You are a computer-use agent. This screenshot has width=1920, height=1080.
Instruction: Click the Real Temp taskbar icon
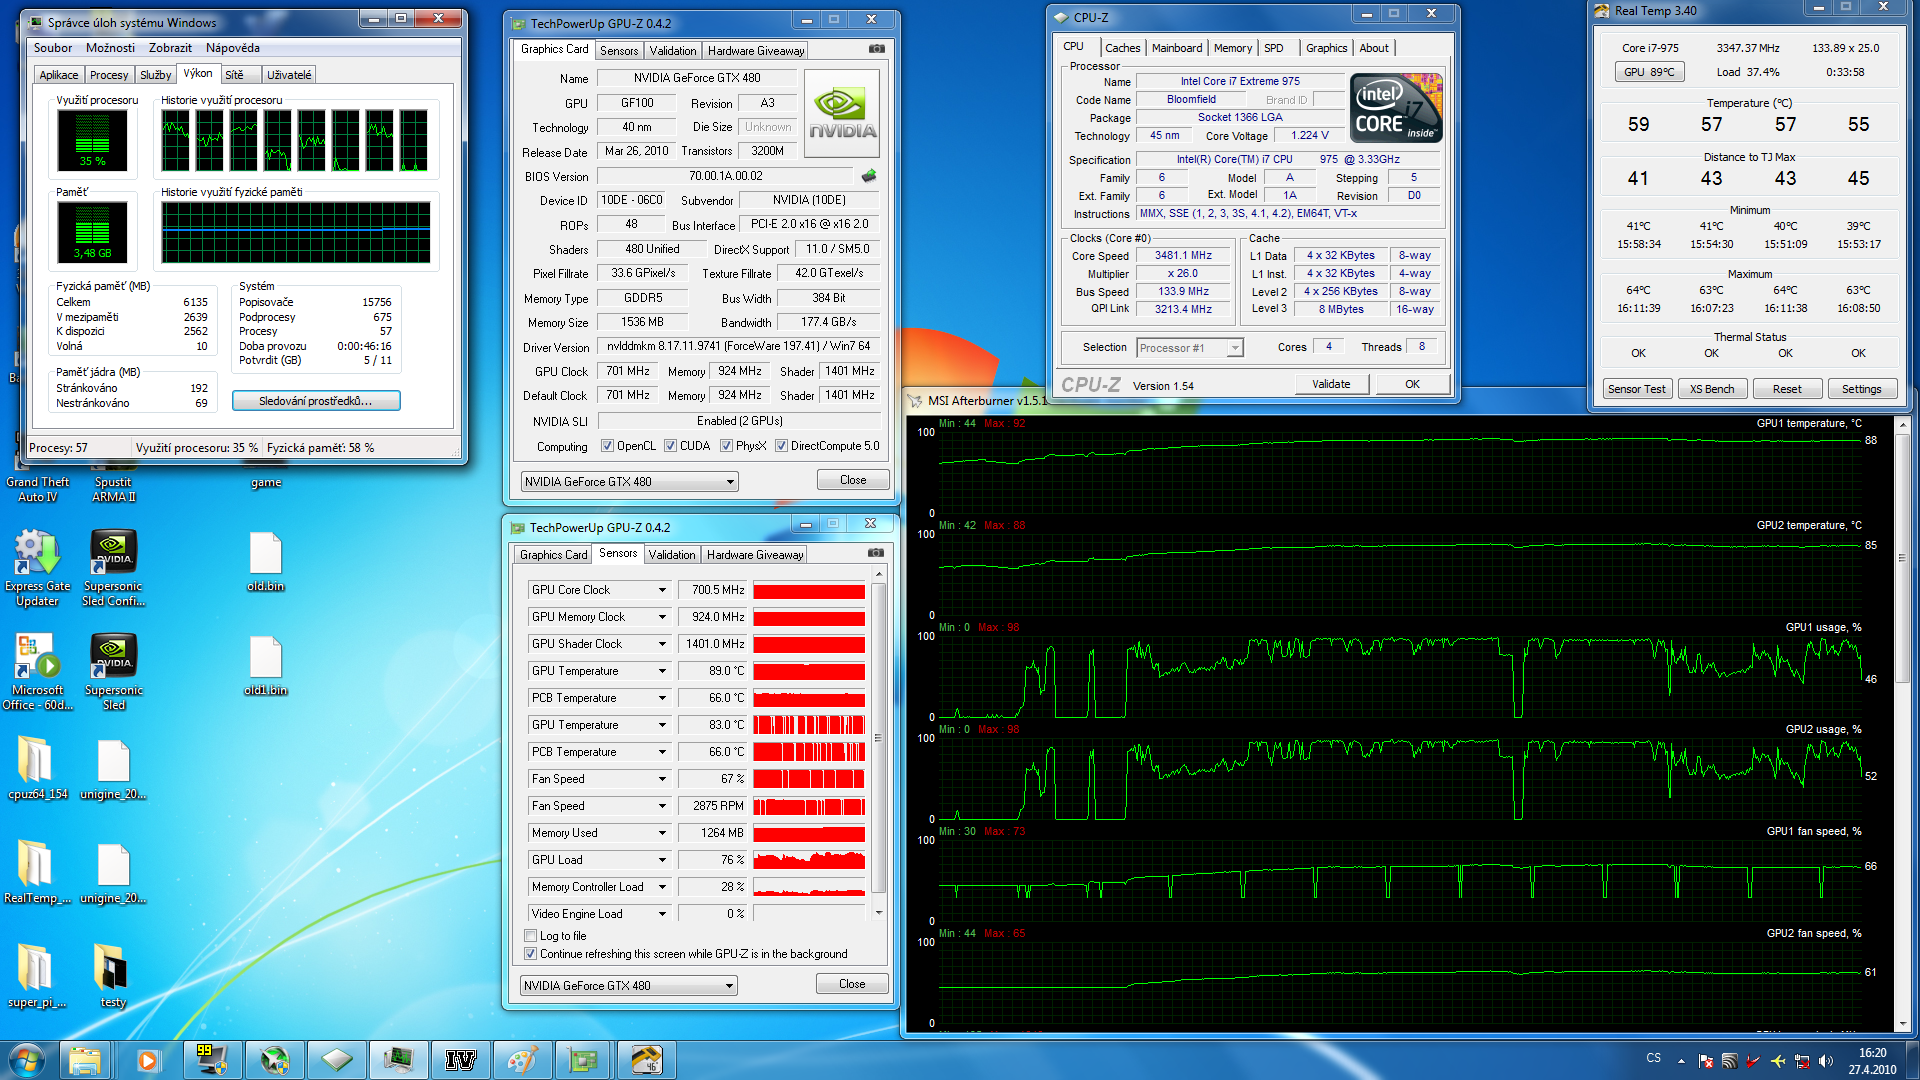pyautogui.click(x=646, y=1060)
